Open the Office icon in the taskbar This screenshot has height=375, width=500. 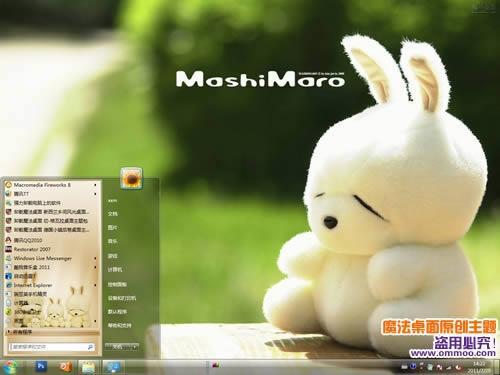[x=65, y=367]
